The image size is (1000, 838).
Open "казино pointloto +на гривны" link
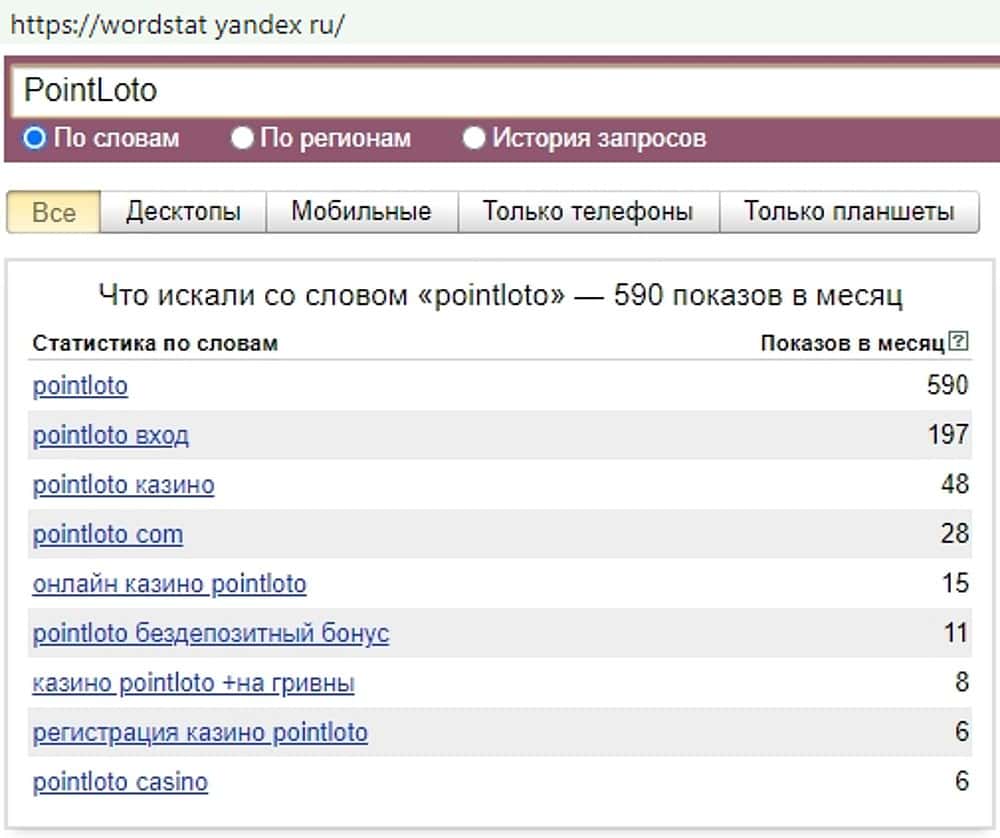coord(193,684)
